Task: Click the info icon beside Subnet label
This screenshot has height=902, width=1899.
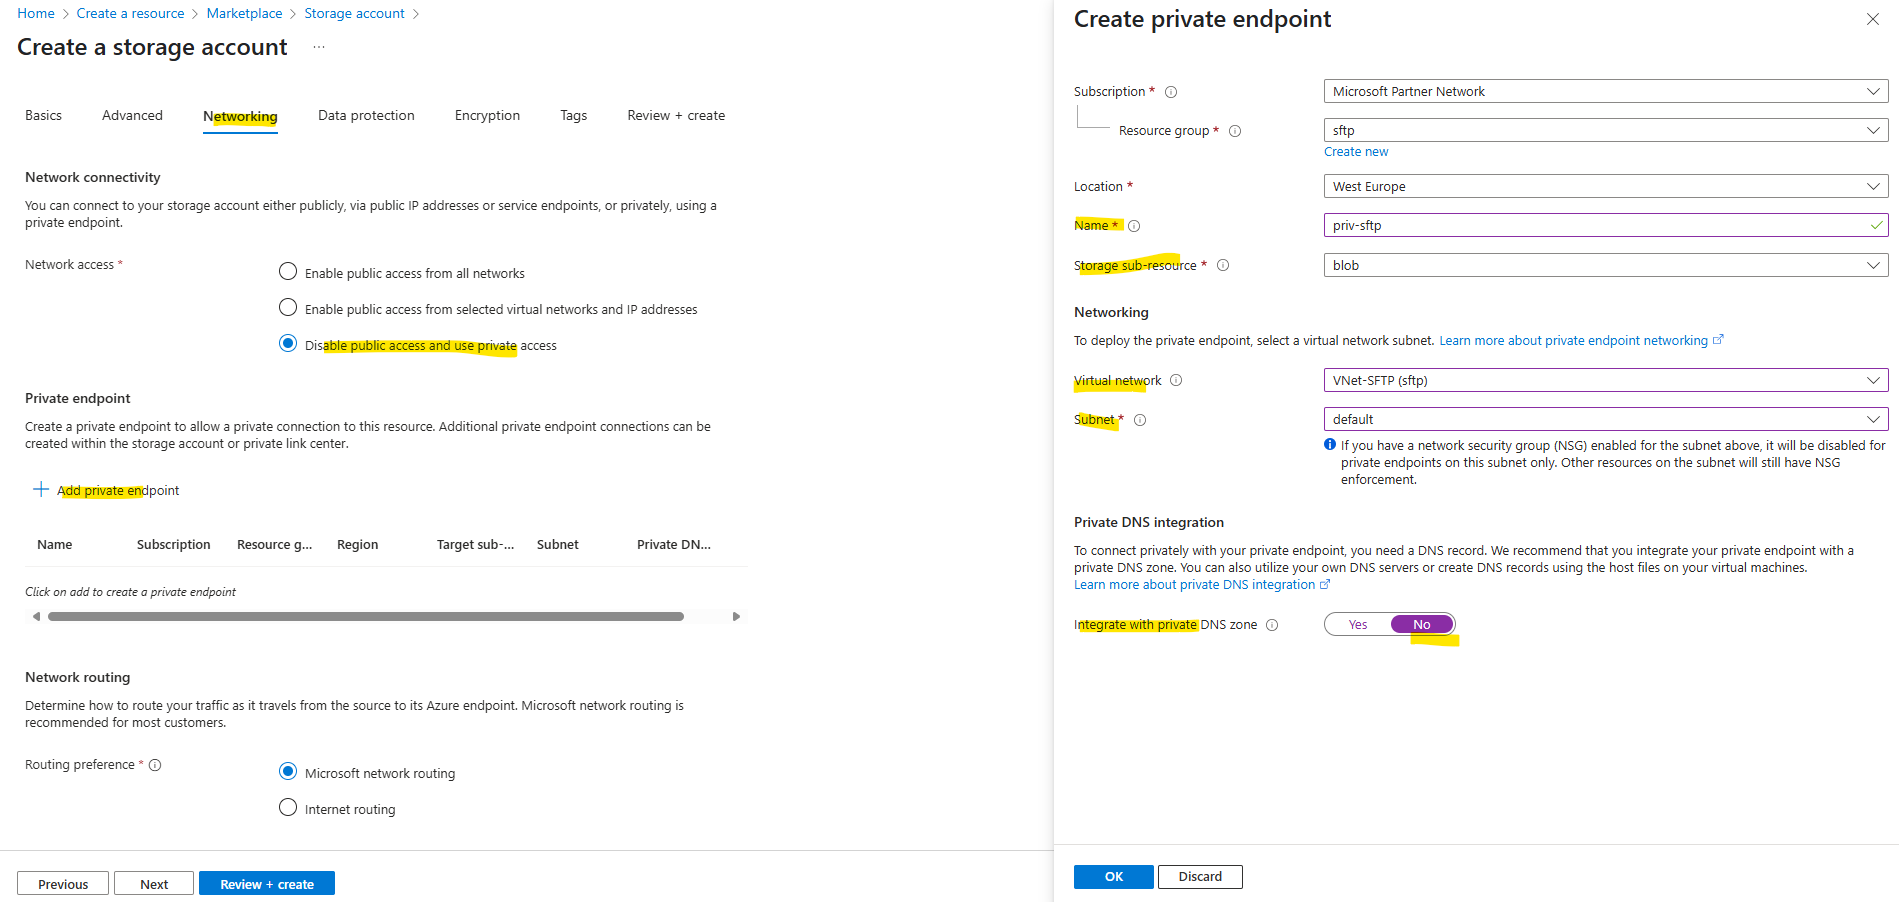Action: (1140, 420)
